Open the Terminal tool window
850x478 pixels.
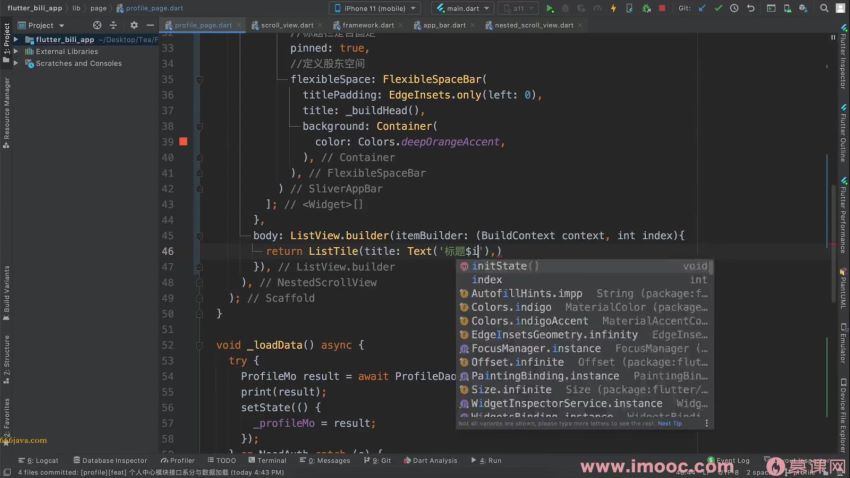coord(267,460)
